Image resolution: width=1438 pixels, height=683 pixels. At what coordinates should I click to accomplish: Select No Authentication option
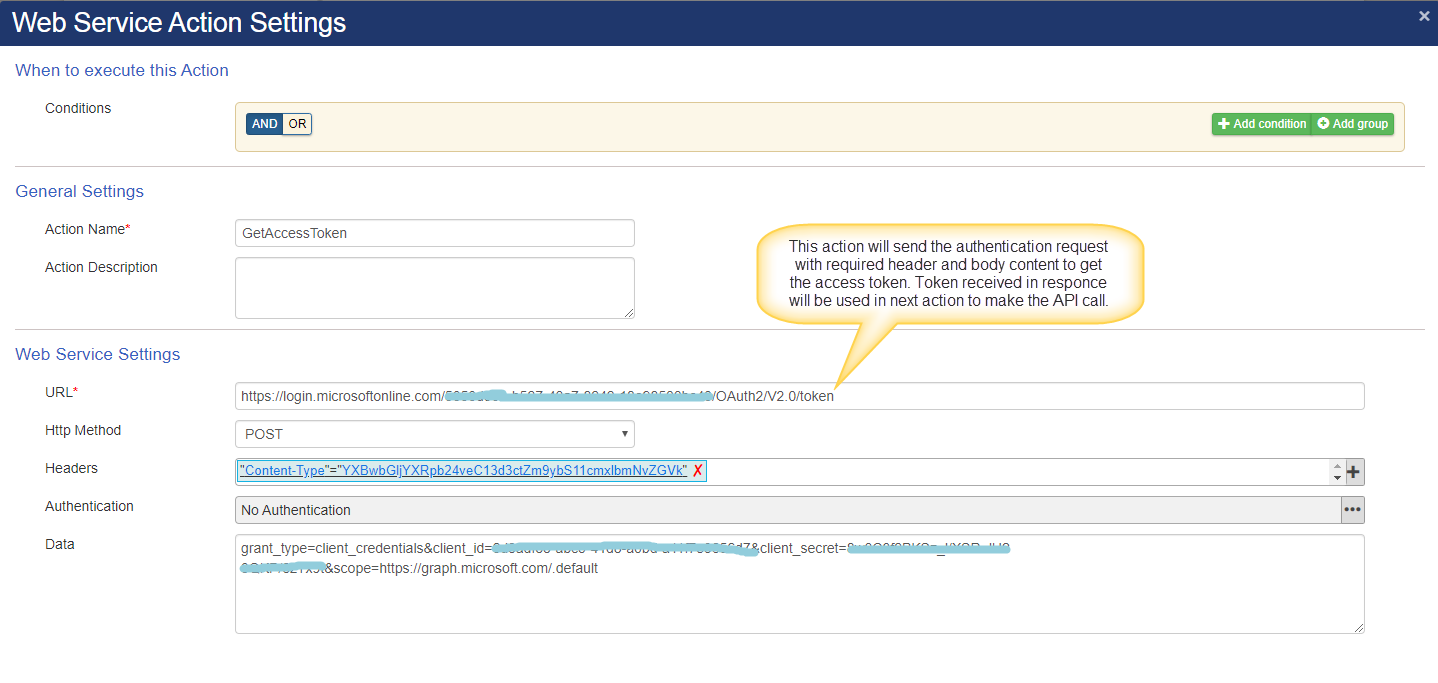(700, 510)
